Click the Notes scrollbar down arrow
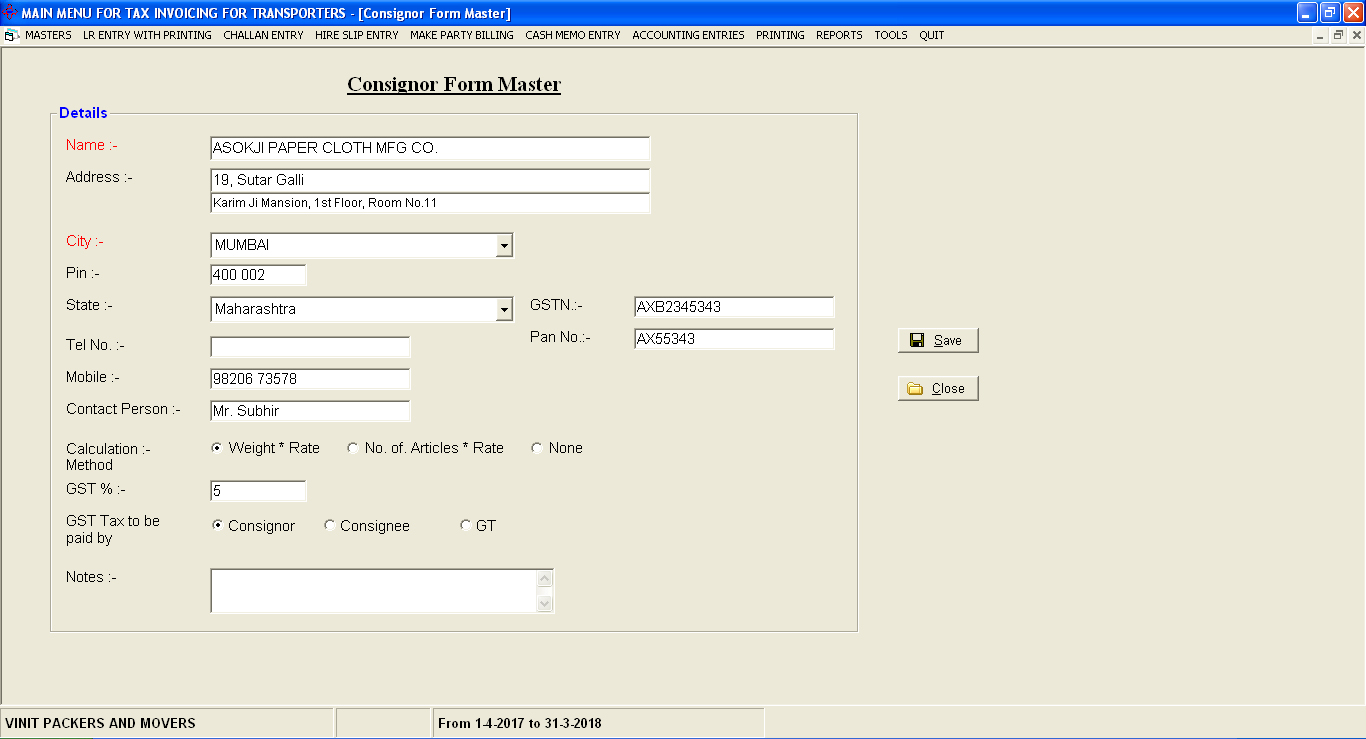The height and width of the screenshot is (739, 1366). 544,601
